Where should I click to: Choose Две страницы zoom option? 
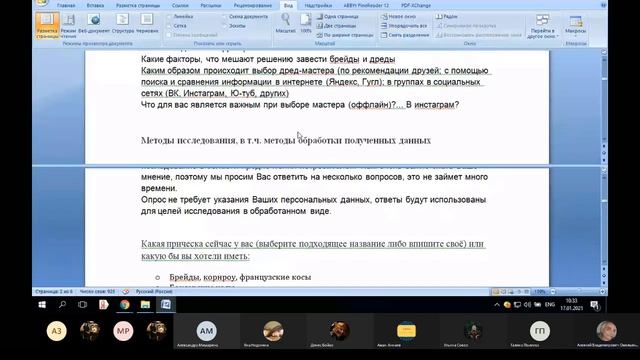(x=336, y=26)
